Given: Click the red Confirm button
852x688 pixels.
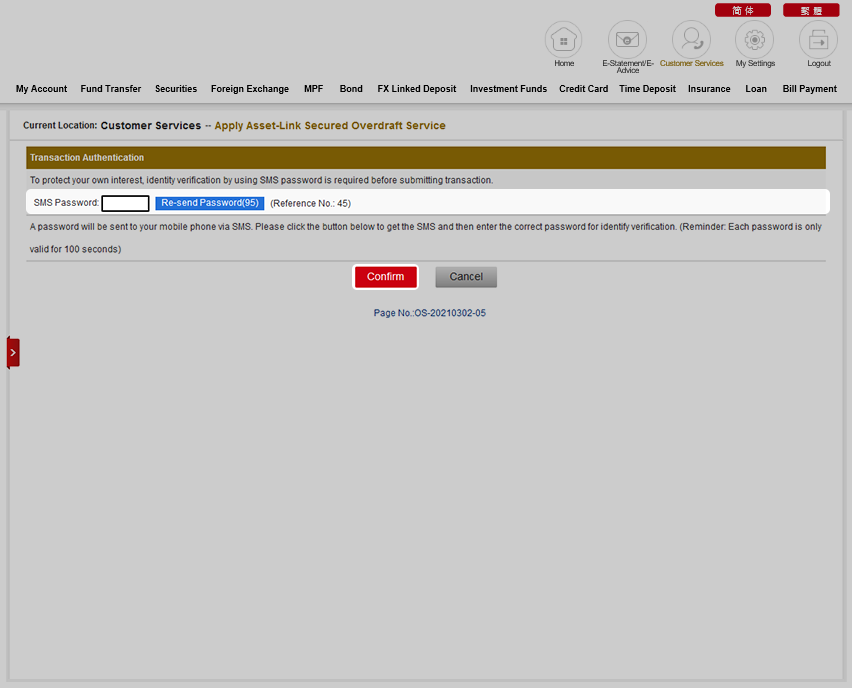Looking at the screenshot, I should point(385,277).
